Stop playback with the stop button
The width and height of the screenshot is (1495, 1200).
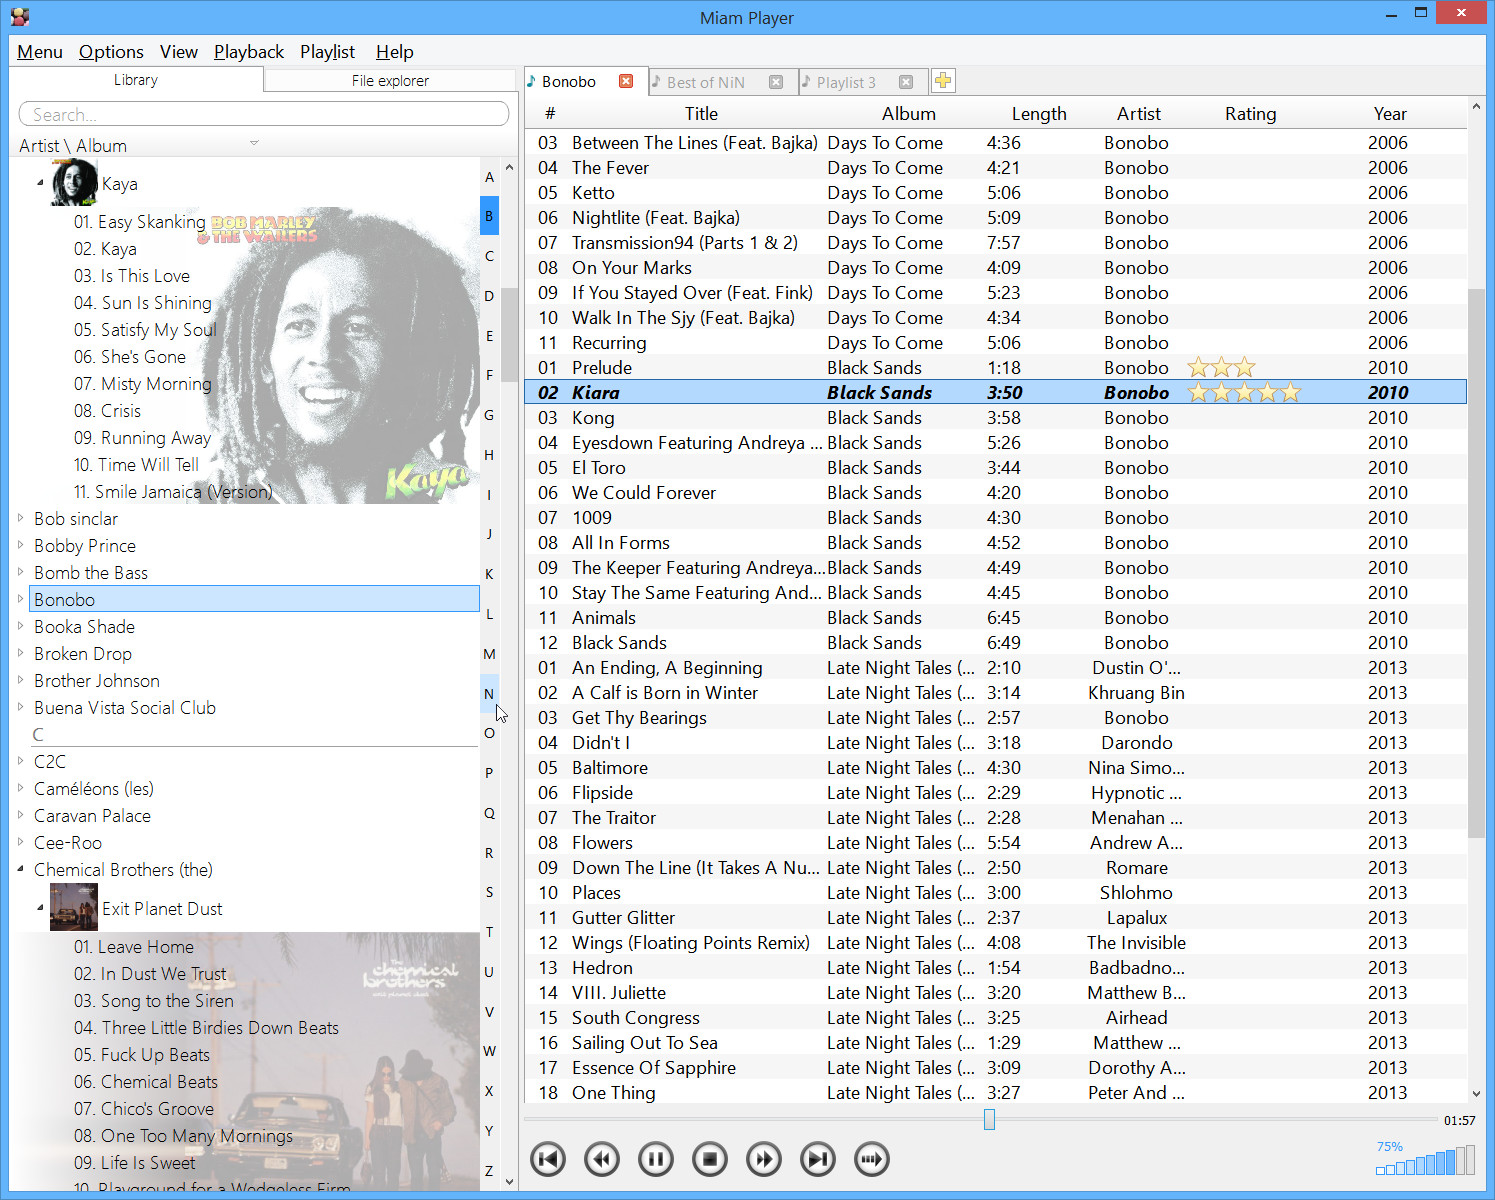[x=709, y=1159]
